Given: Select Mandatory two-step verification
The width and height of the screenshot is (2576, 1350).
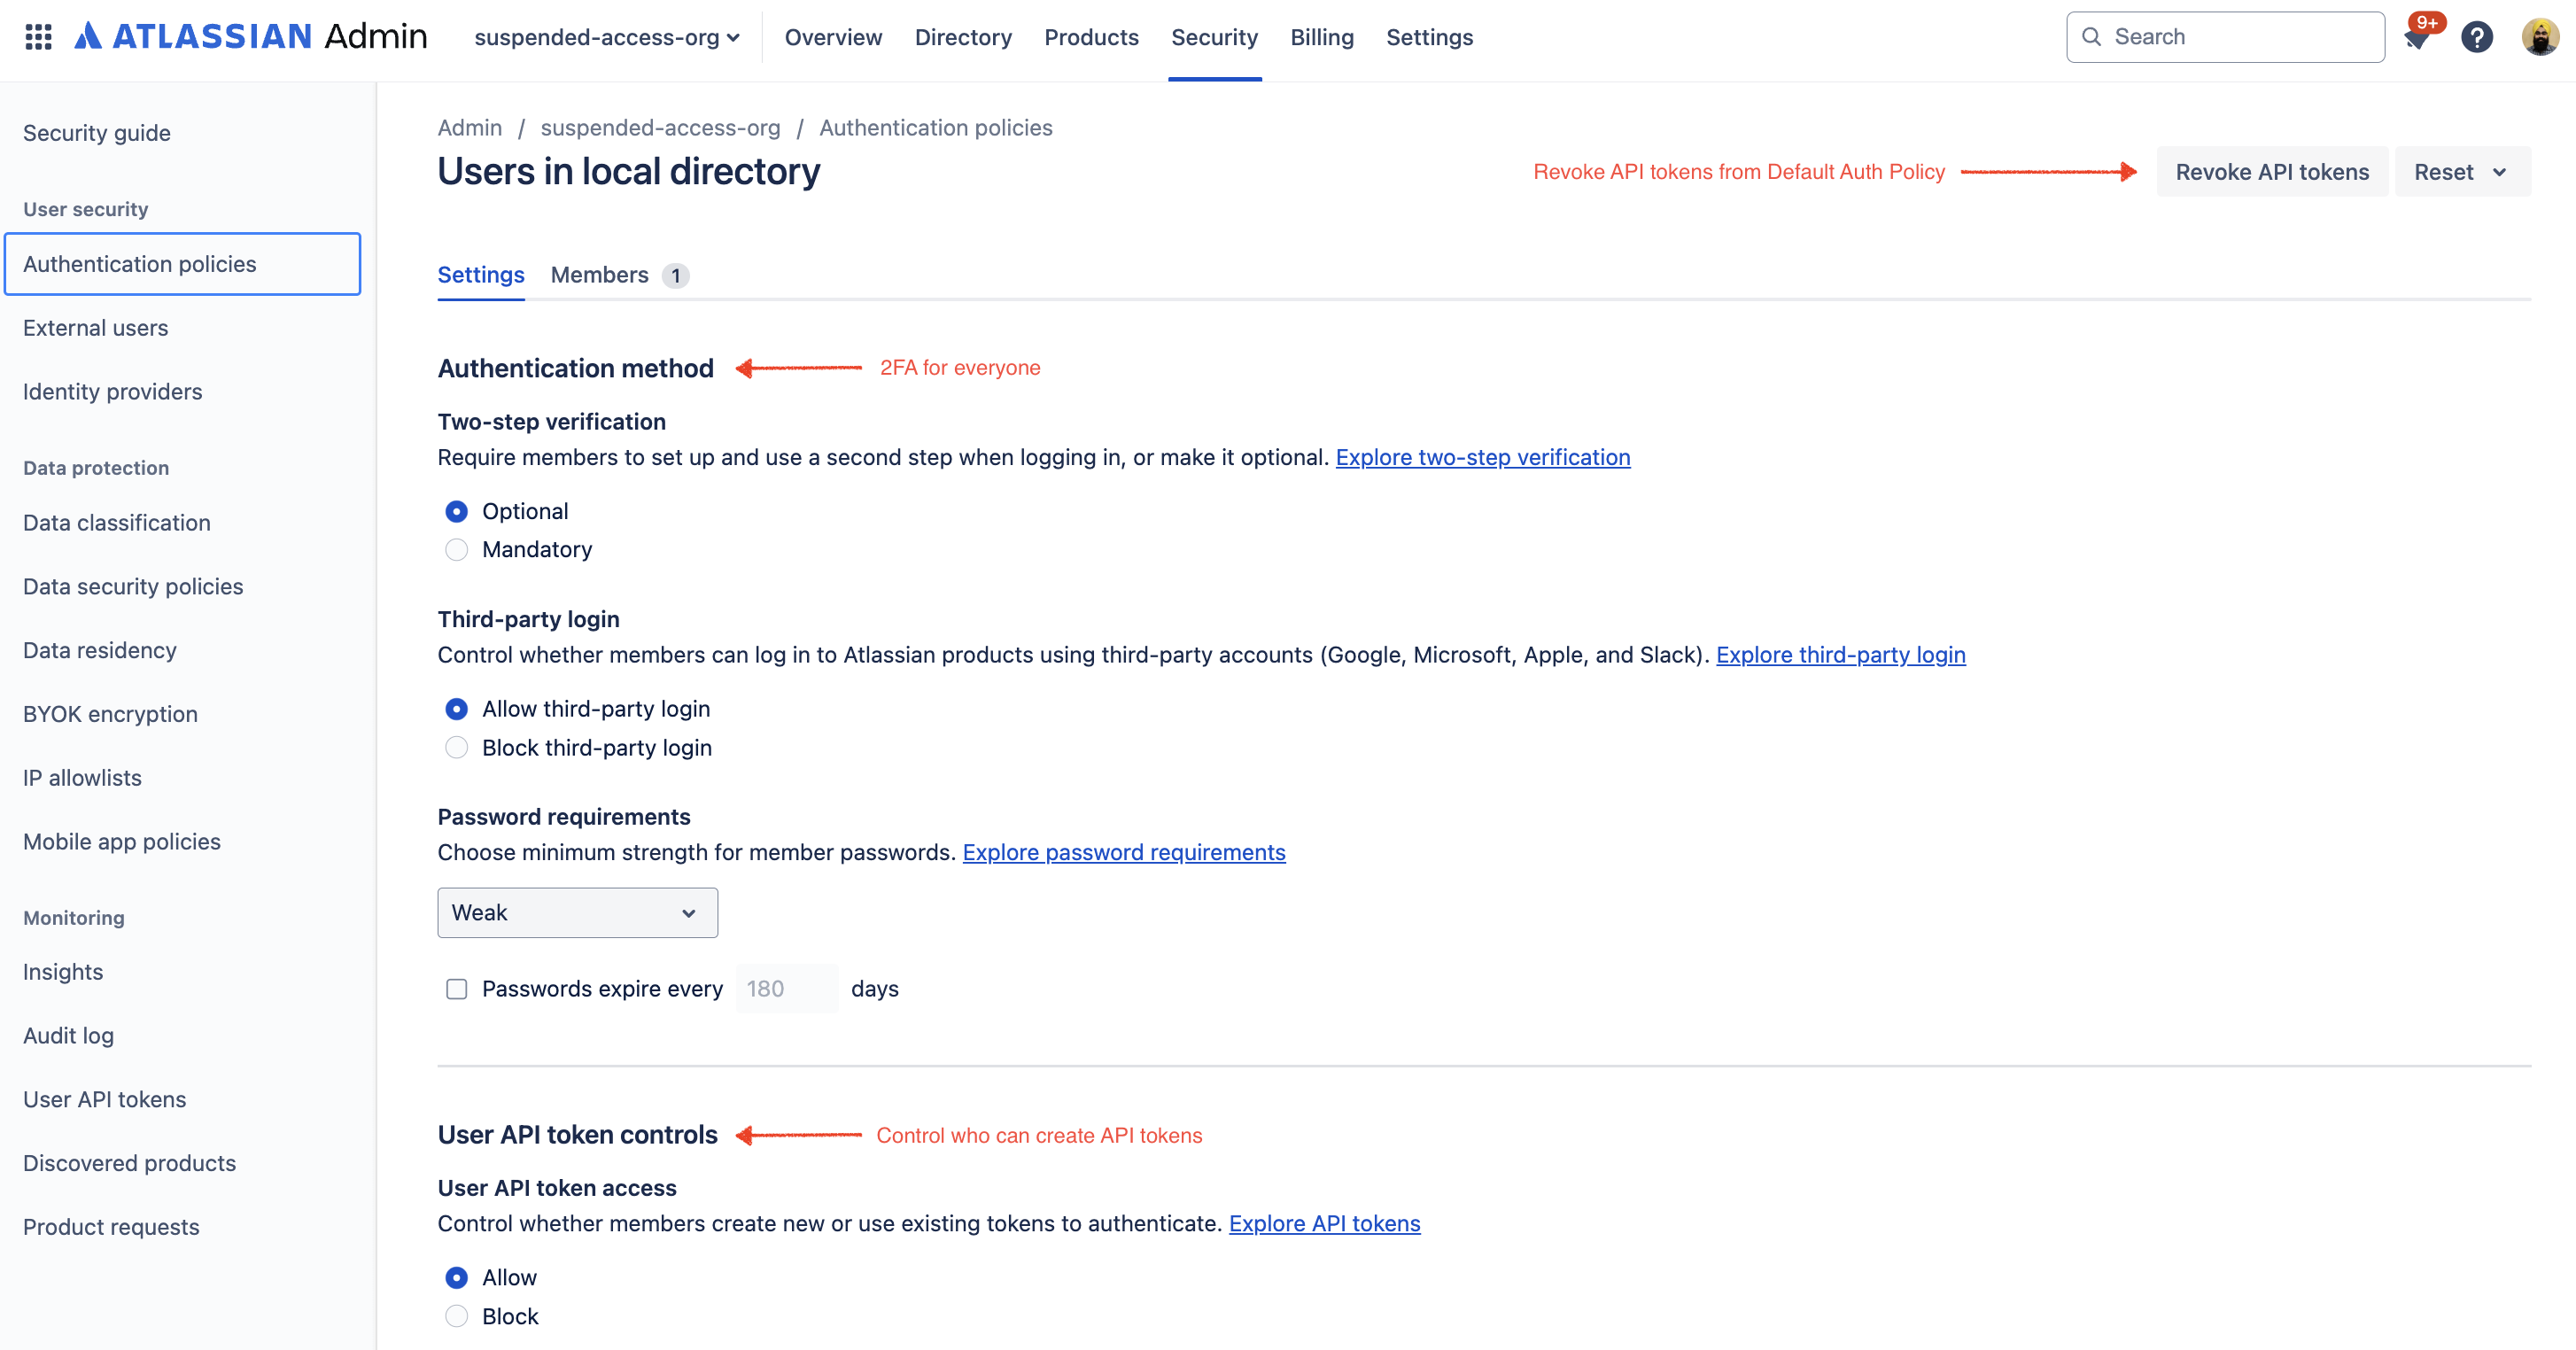Looking at the screenshot, I should click(x=456, y=550).
